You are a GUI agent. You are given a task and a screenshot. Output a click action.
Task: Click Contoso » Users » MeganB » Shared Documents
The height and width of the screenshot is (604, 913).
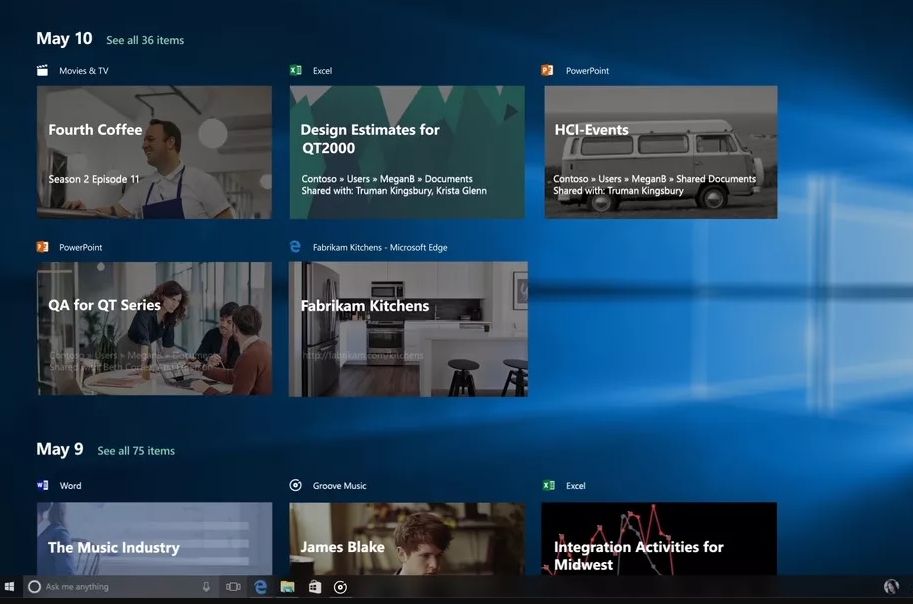coord(654,179)
